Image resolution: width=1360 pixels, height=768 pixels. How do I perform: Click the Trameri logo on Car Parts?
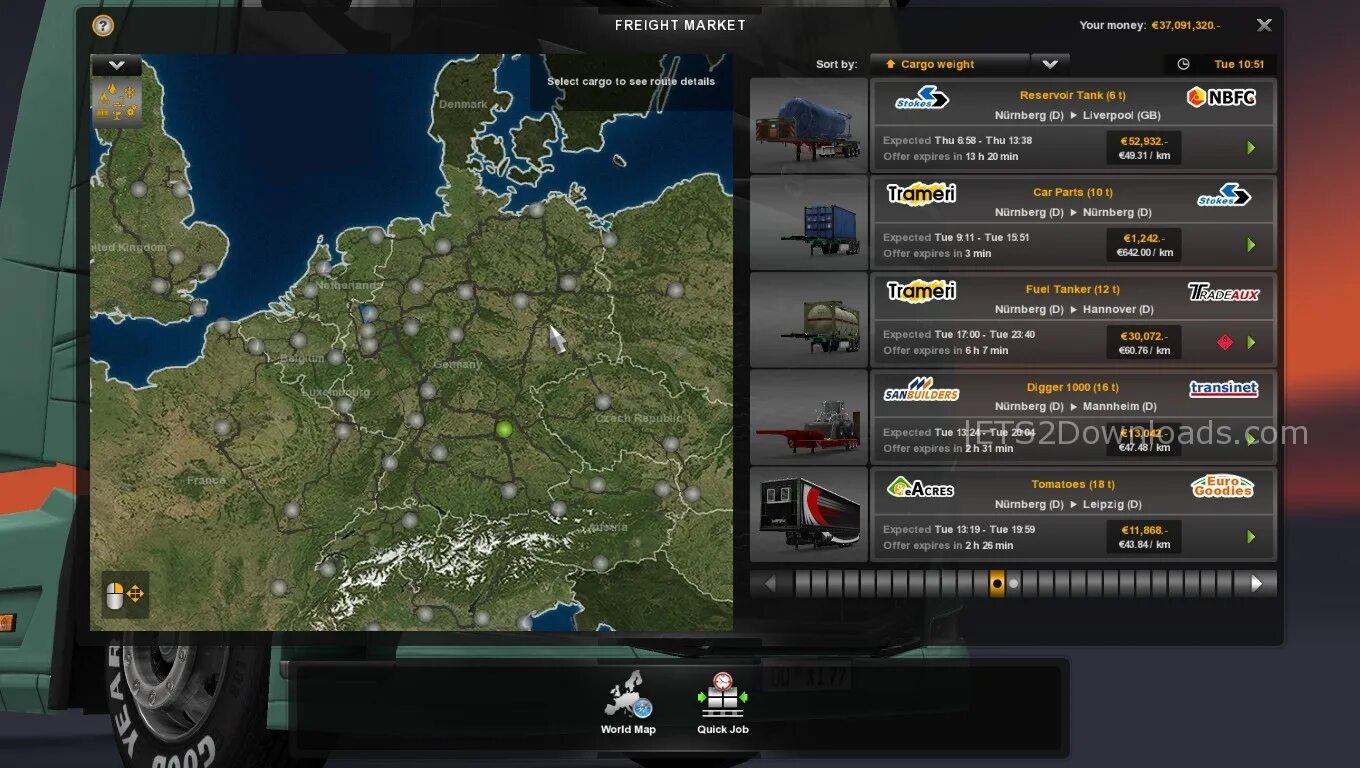click(x=921, y=193)
